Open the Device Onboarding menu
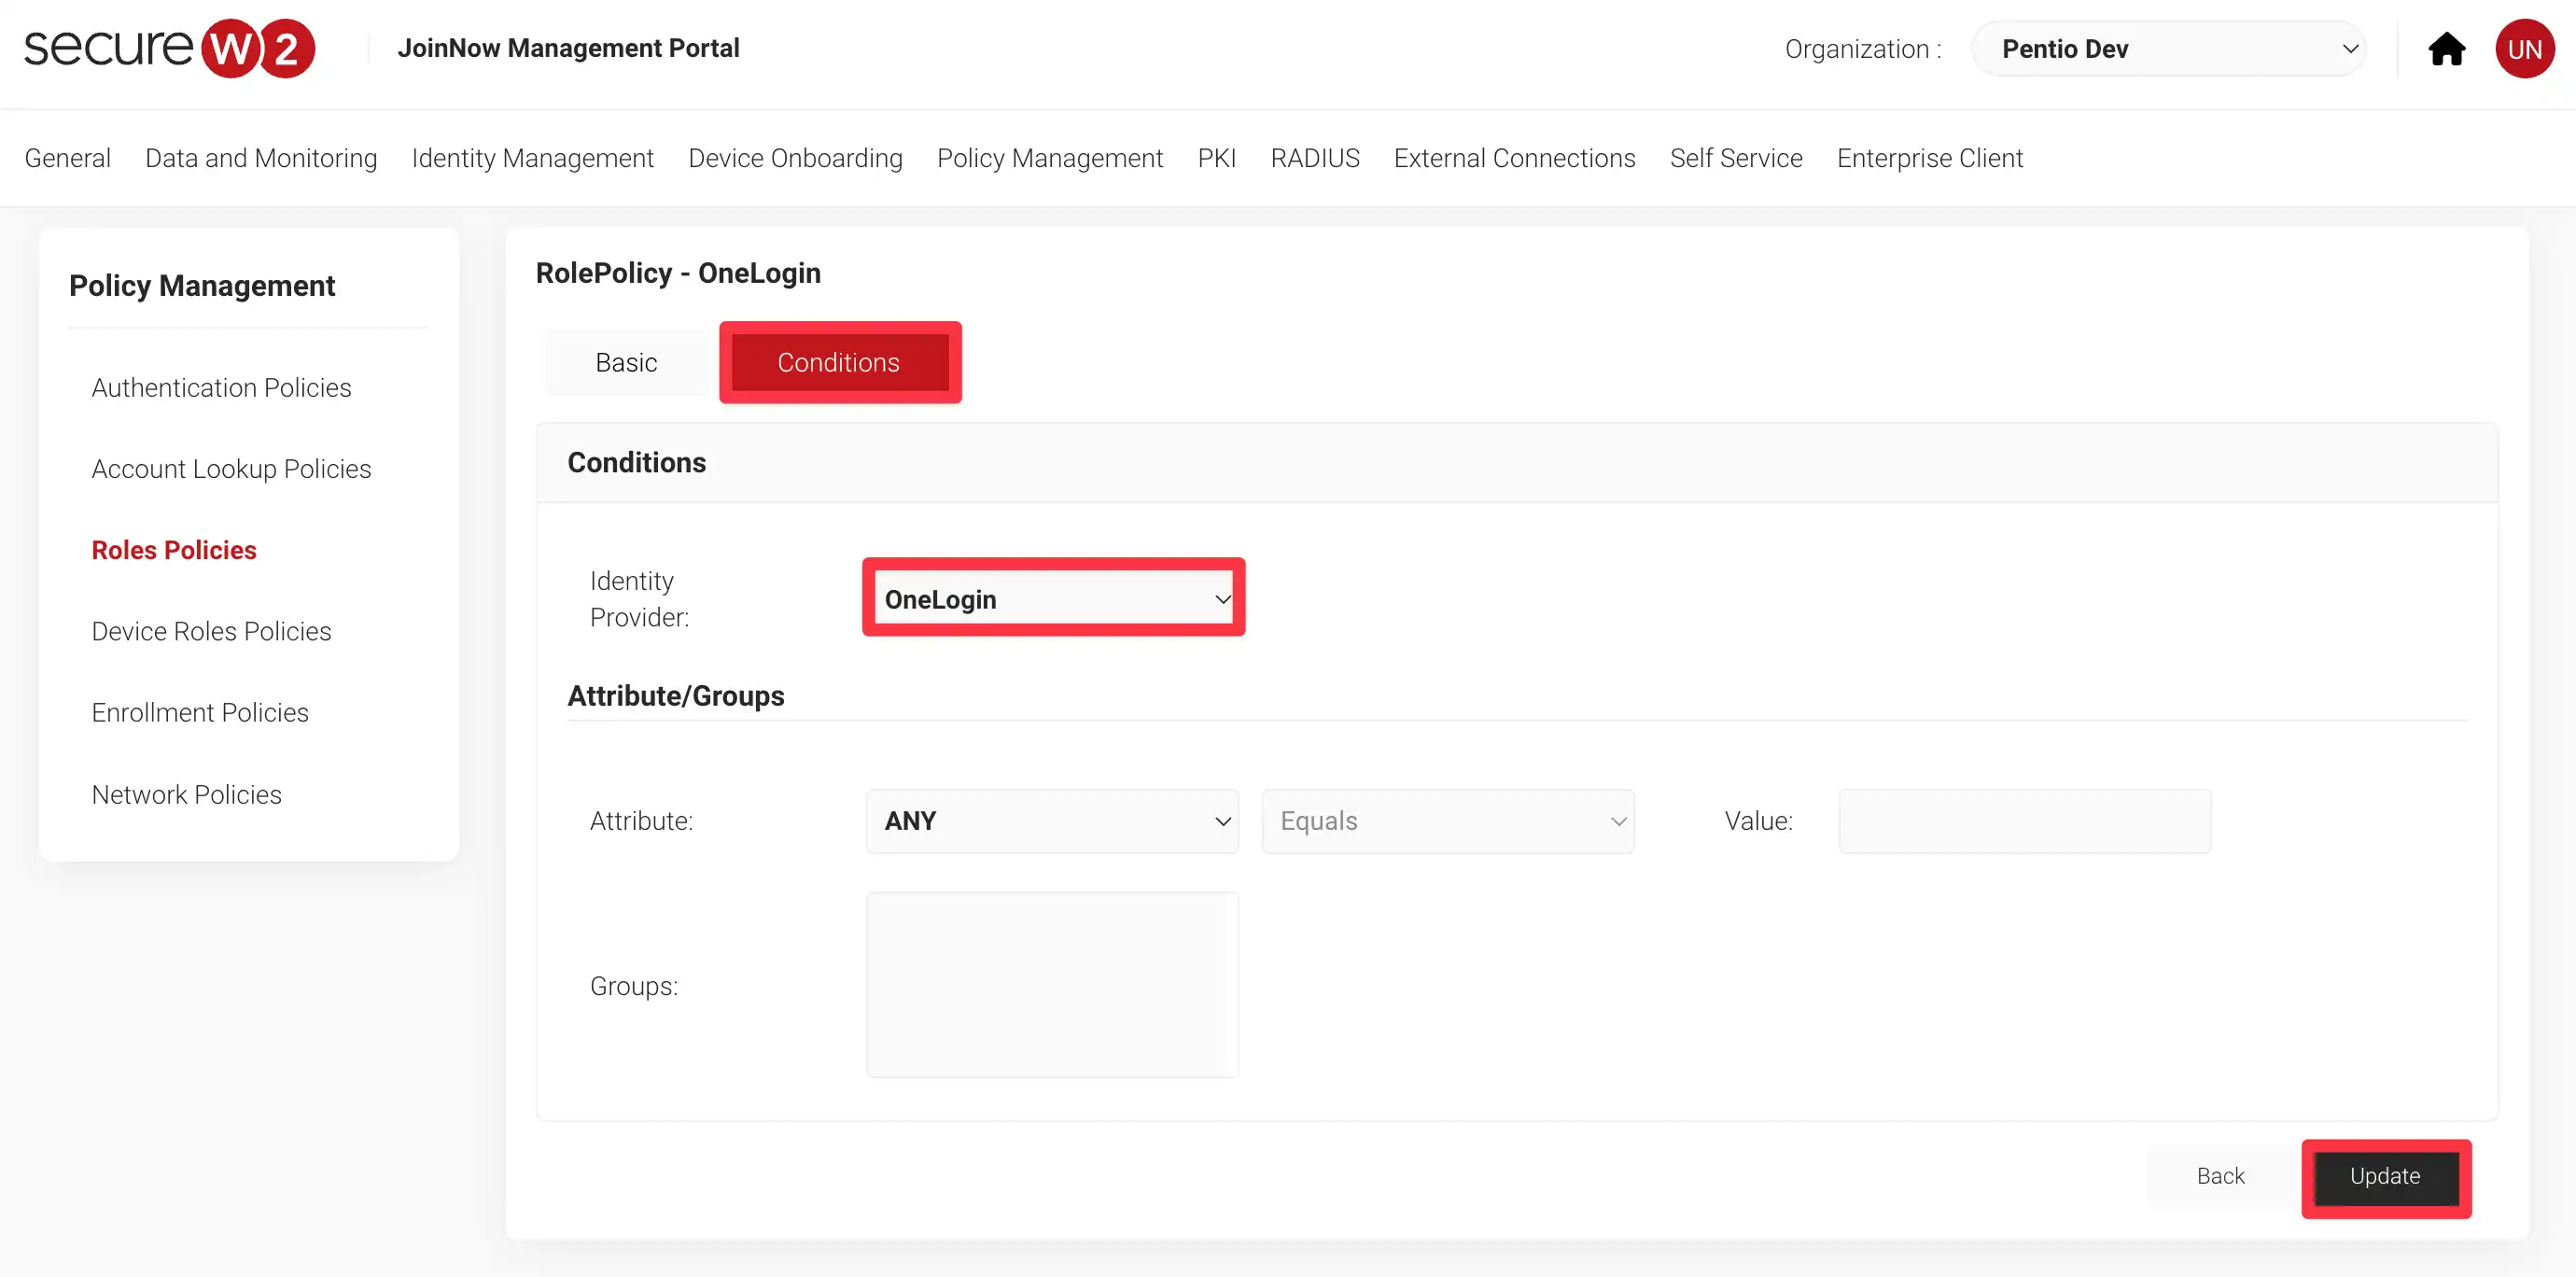 (795, 158)
